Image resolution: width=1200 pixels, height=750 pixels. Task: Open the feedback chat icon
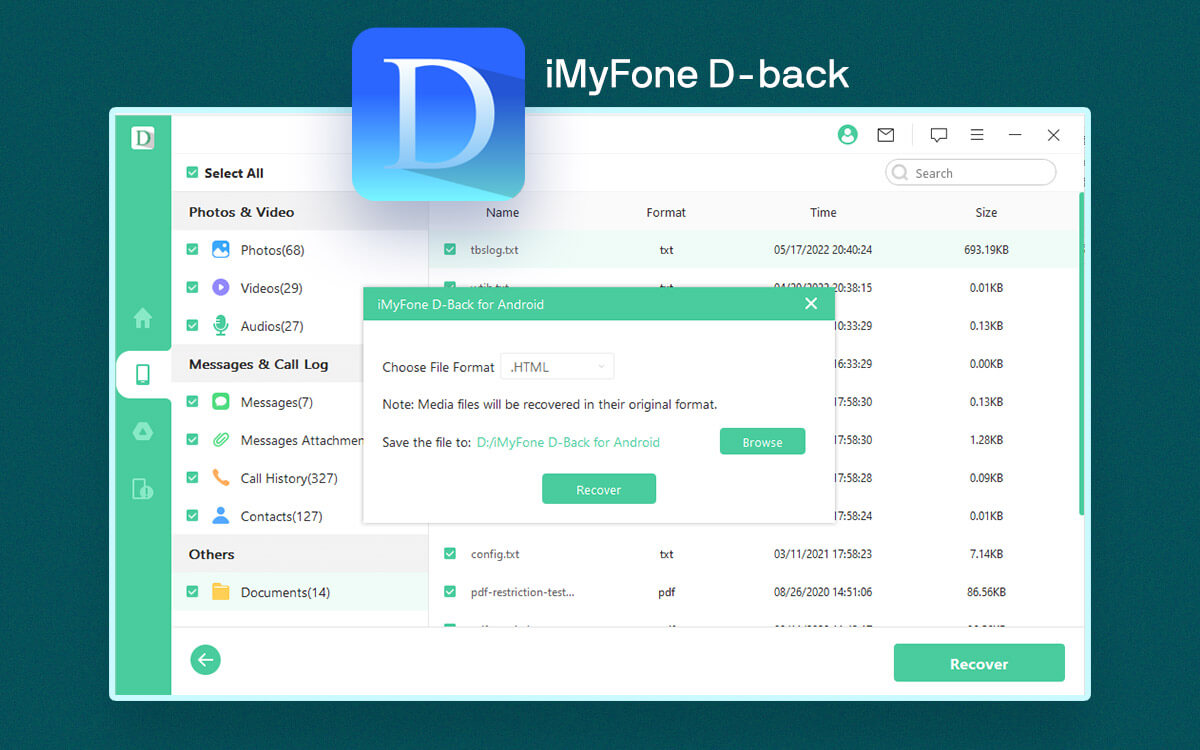(939, 135)
